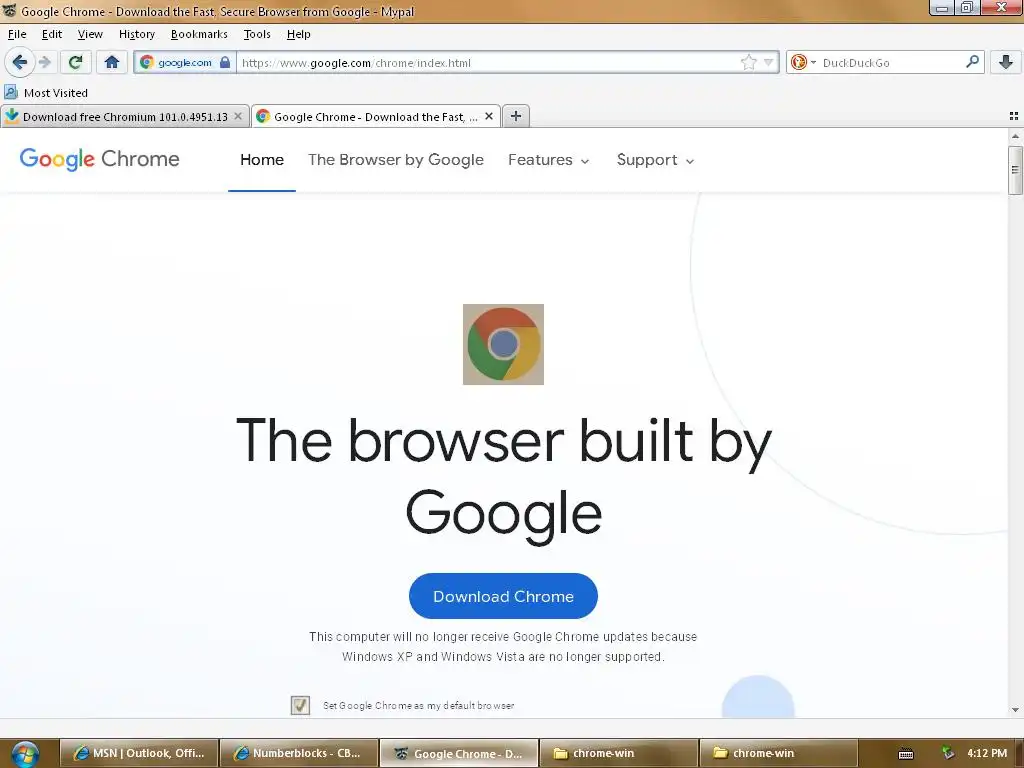Image resolution: width=1024 pixels, height=768 pixels.
Task: Click the Google Chrome logo header
Action: tap(99, 159)
